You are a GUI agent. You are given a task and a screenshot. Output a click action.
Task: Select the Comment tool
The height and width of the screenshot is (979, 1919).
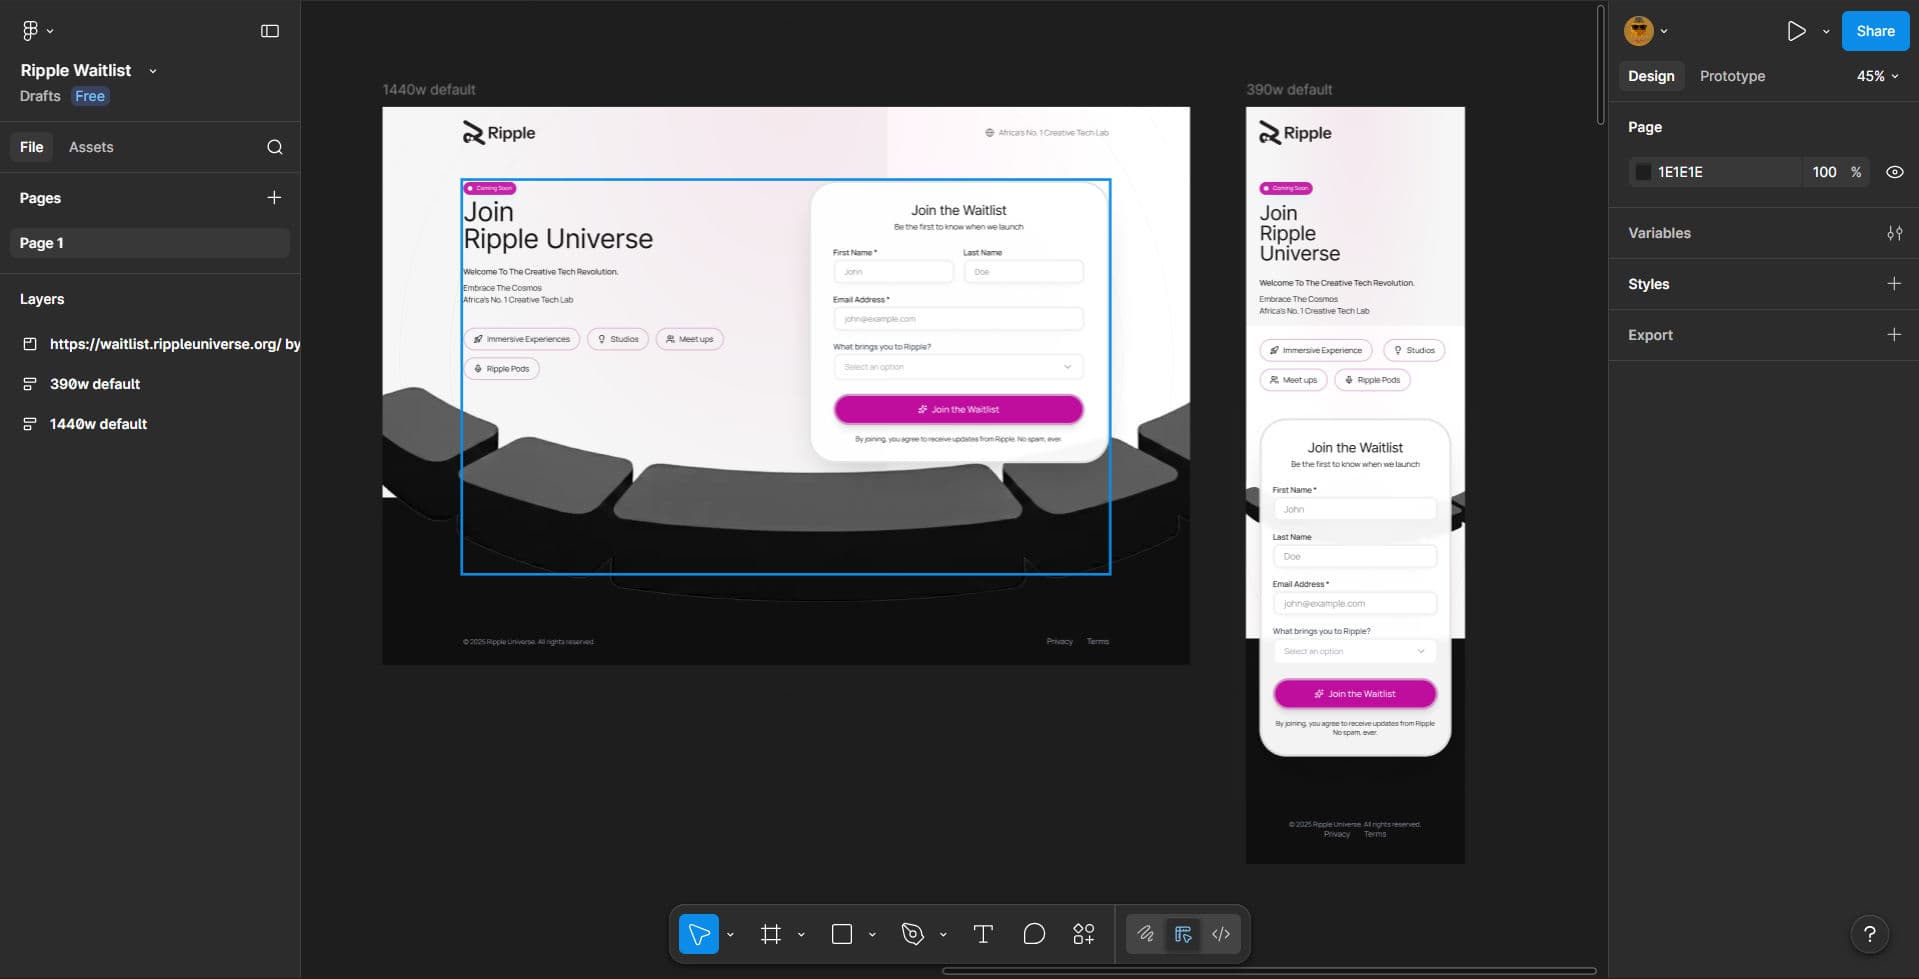1034,934
